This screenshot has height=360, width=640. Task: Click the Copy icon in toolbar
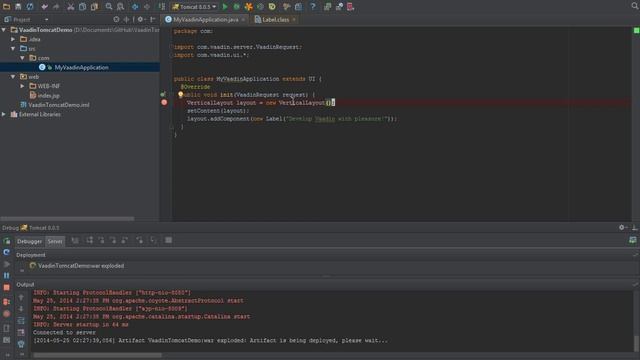(x=82, y=7)
